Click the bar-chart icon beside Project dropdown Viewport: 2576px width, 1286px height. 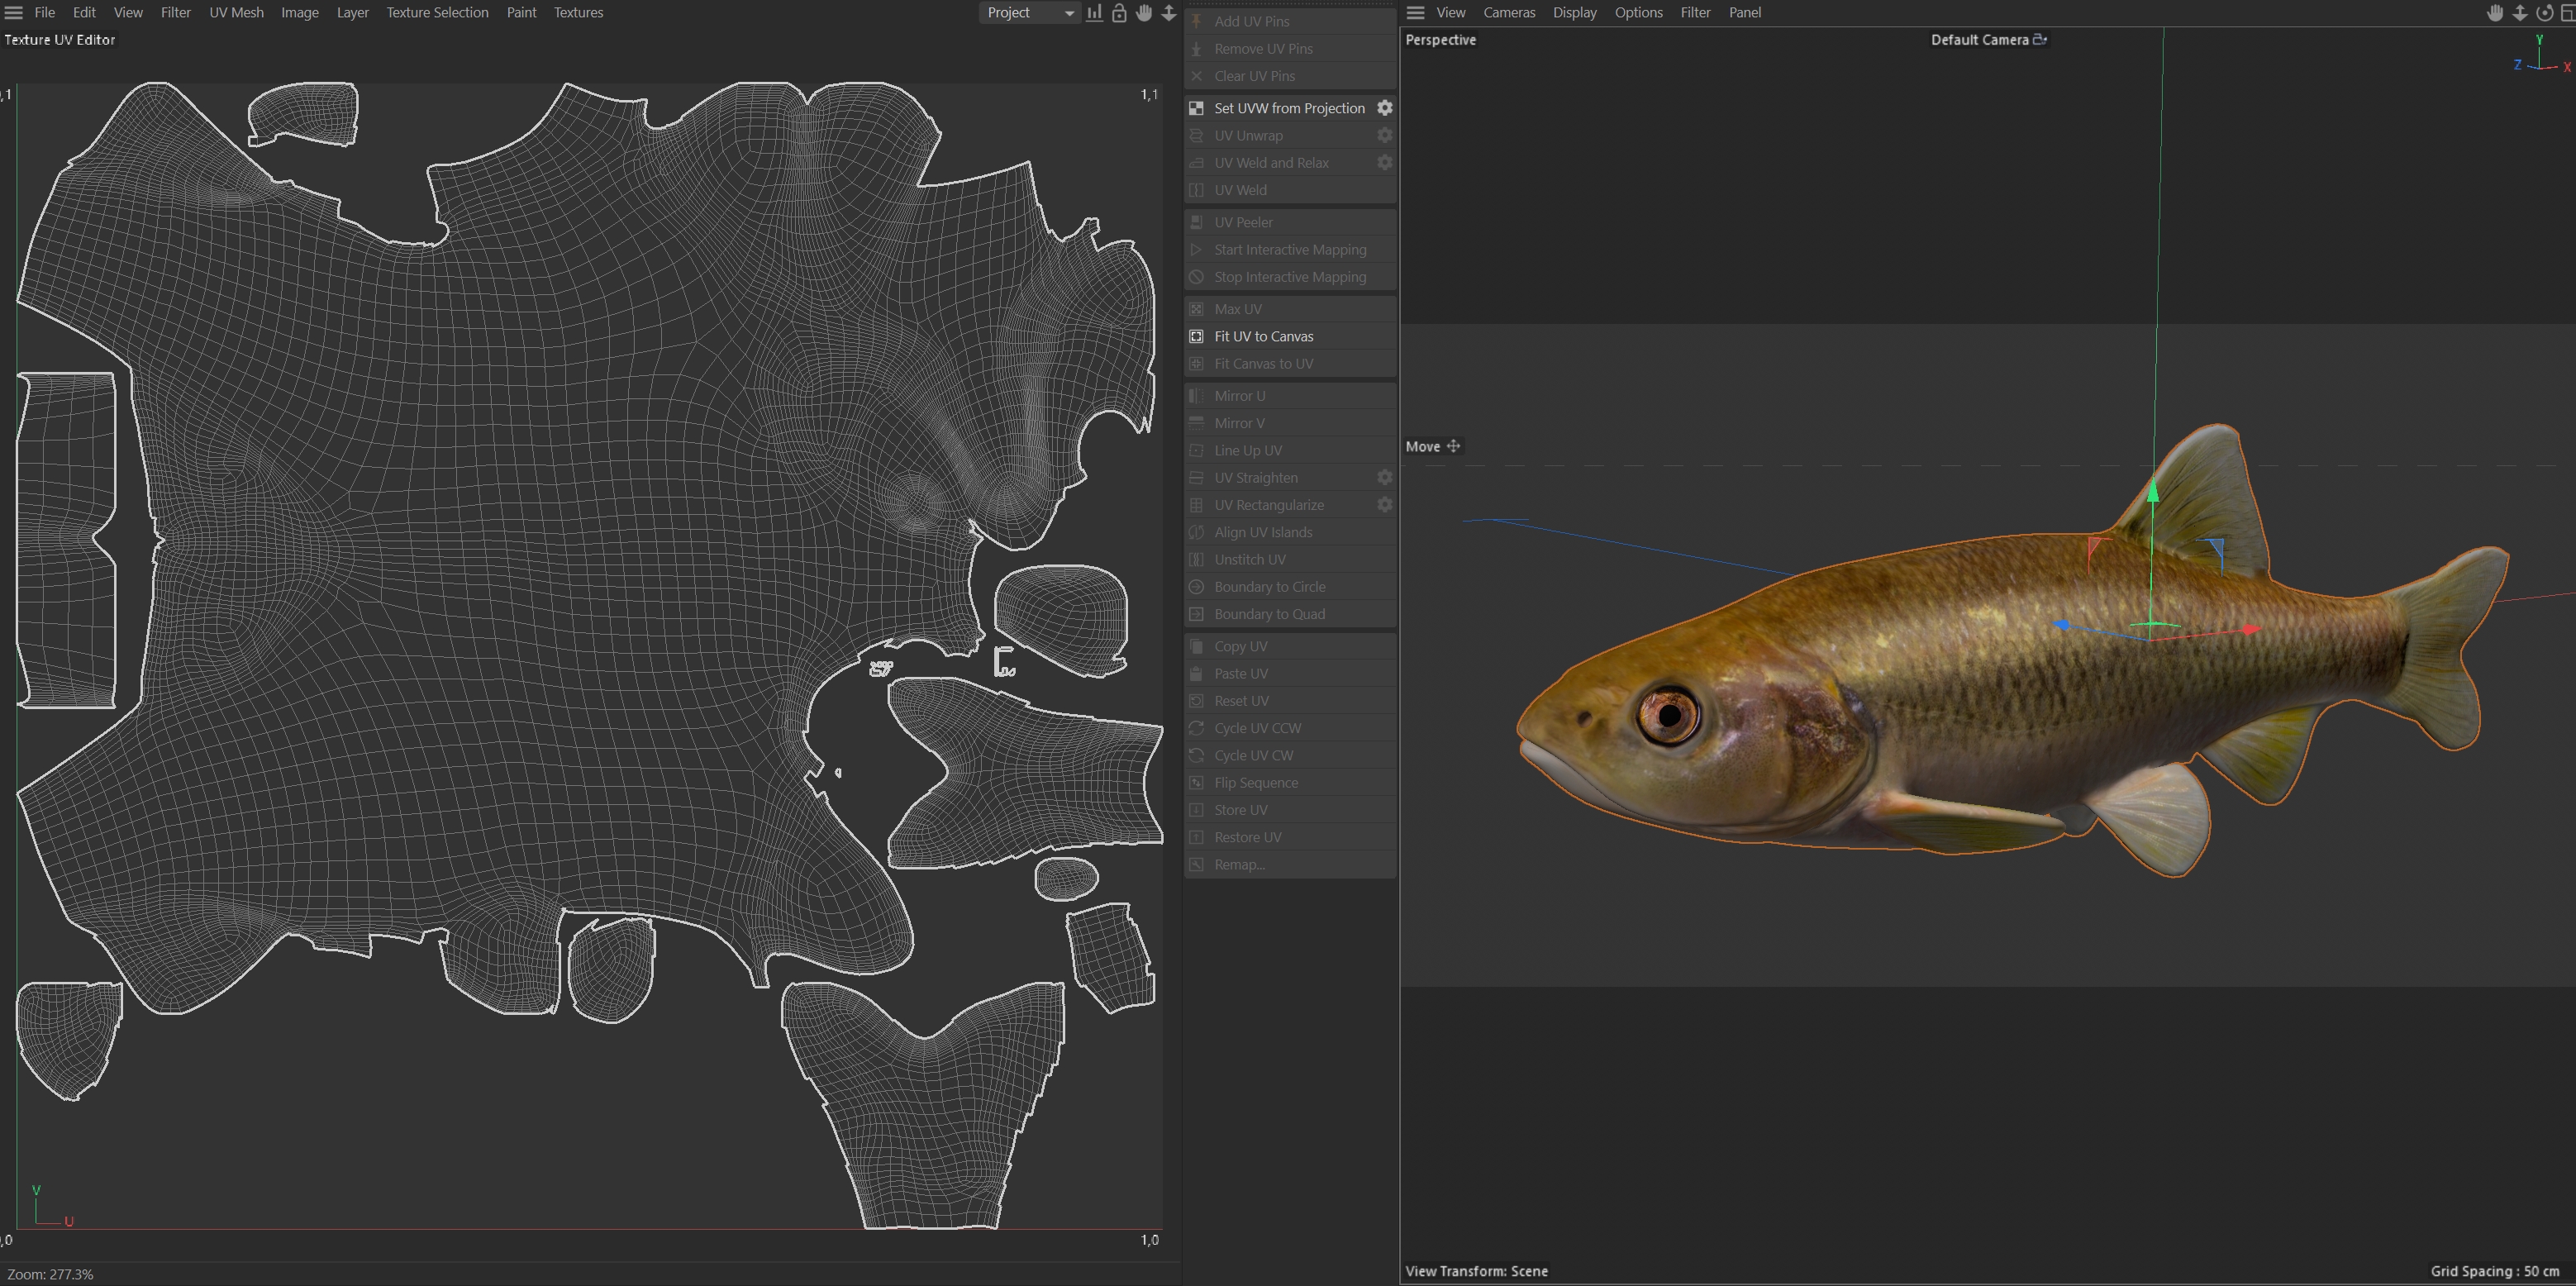pos(1095,13)
